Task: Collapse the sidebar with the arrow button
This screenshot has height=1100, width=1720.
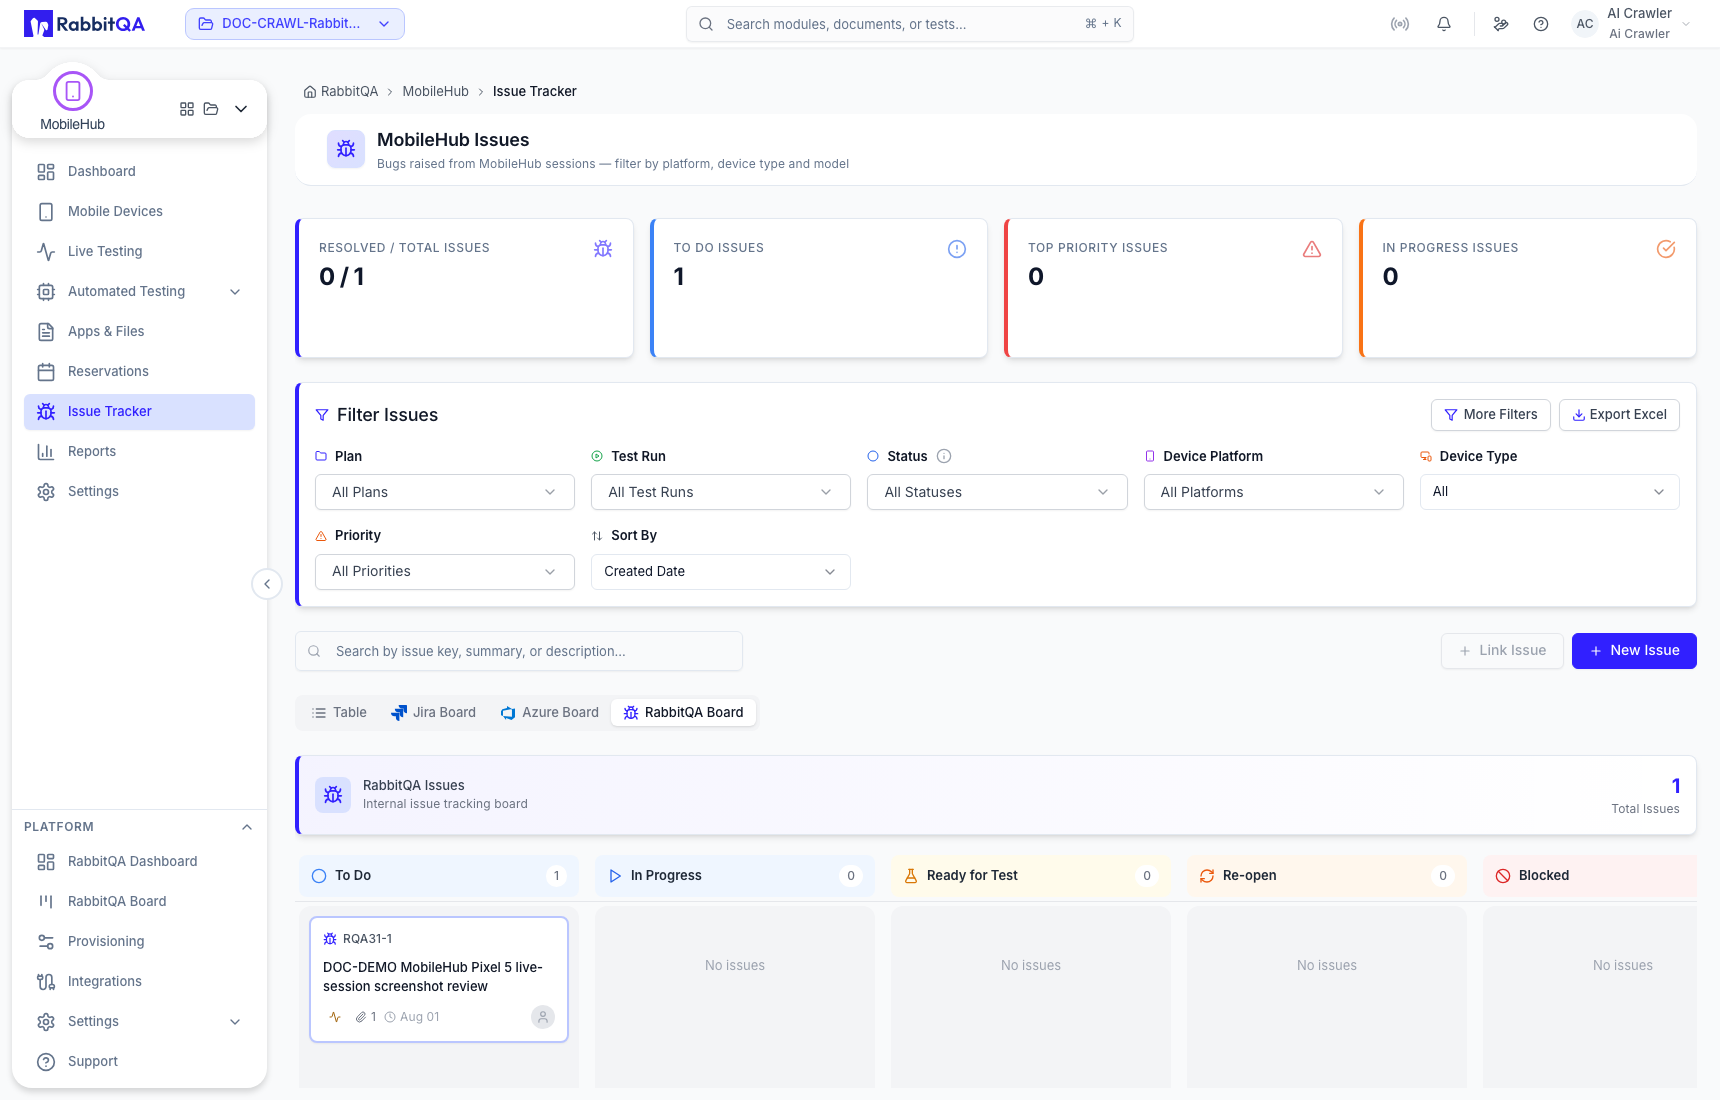Action: 267,584
